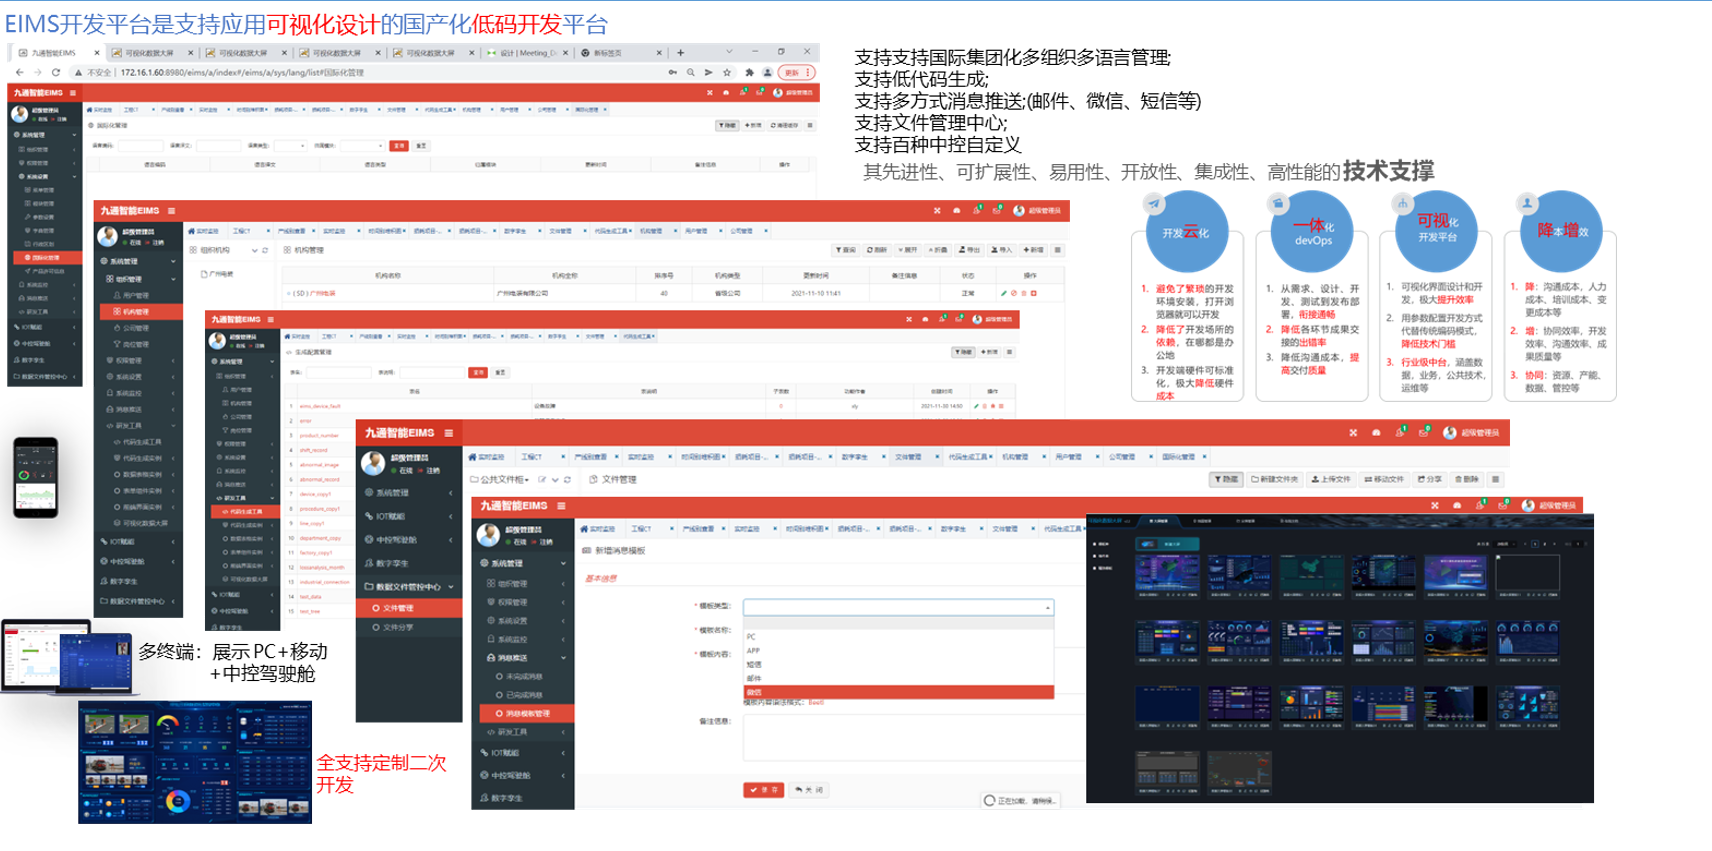Screen dimensions: 1712x851
Task: Refresh the 组织机构 tree
Action: [x=265, y=250]
